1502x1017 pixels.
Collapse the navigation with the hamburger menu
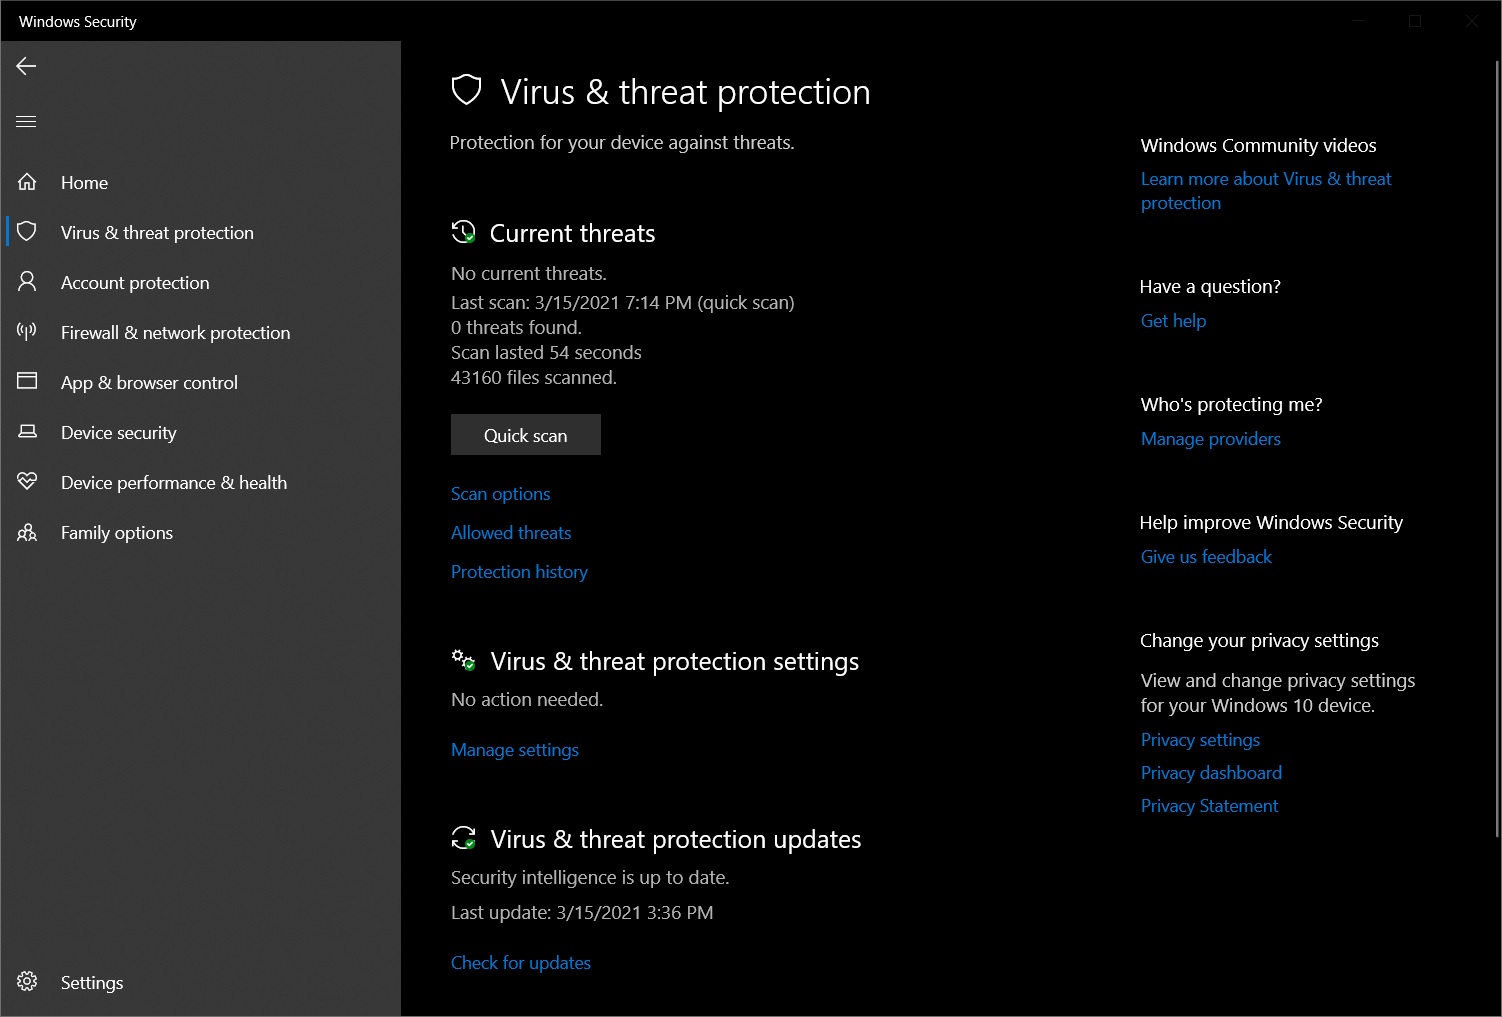tap(25, 121)
